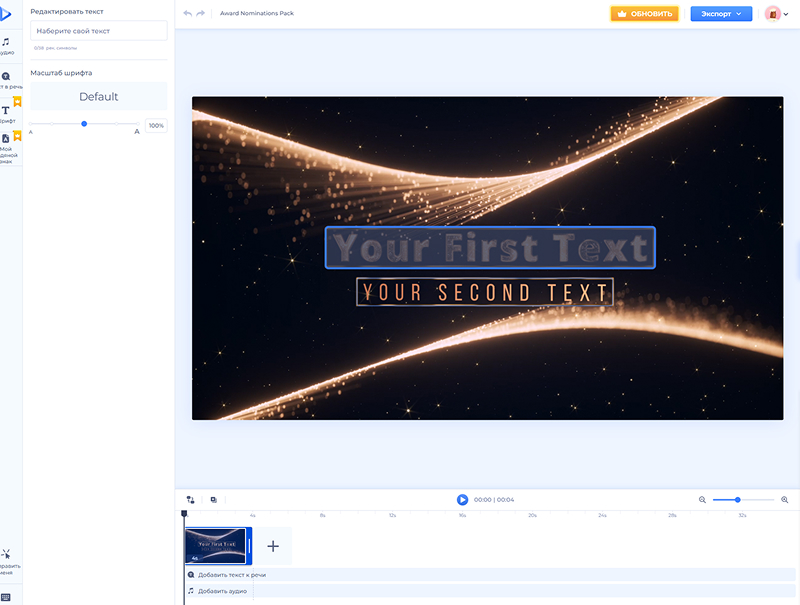Click the undo arrow icon
Screen dimensions: 800x605
(x=187, y=14)
